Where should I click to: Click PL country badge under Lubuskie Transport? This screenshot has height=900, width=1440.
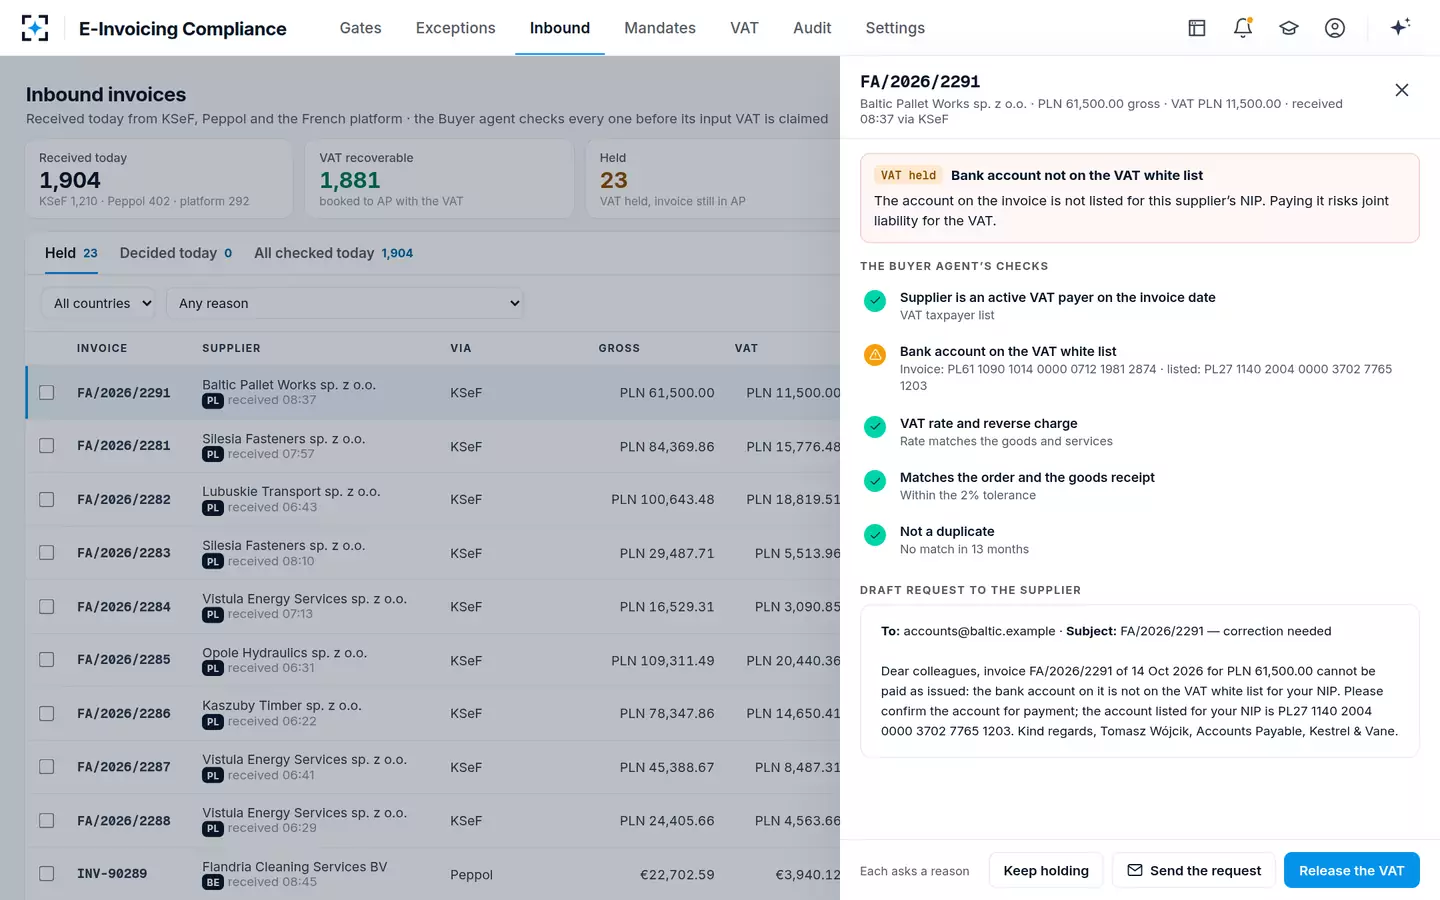[x=213, y=508]
